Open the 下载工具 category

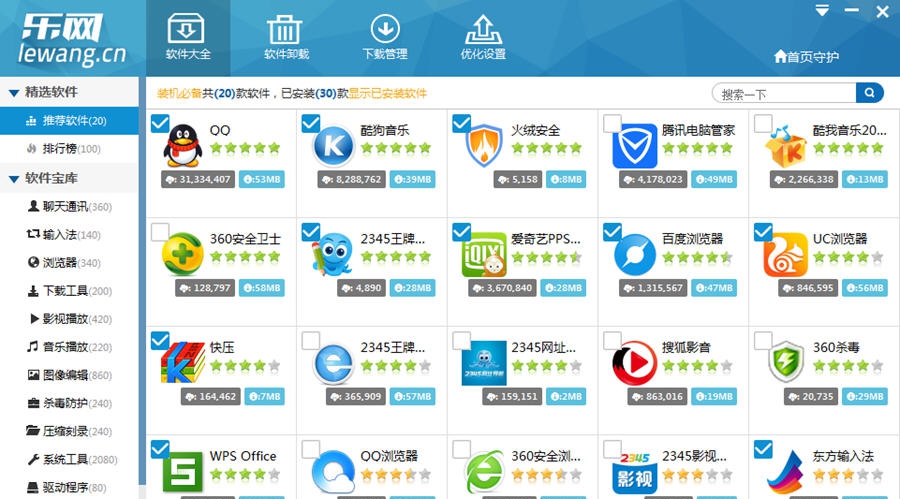69,291
